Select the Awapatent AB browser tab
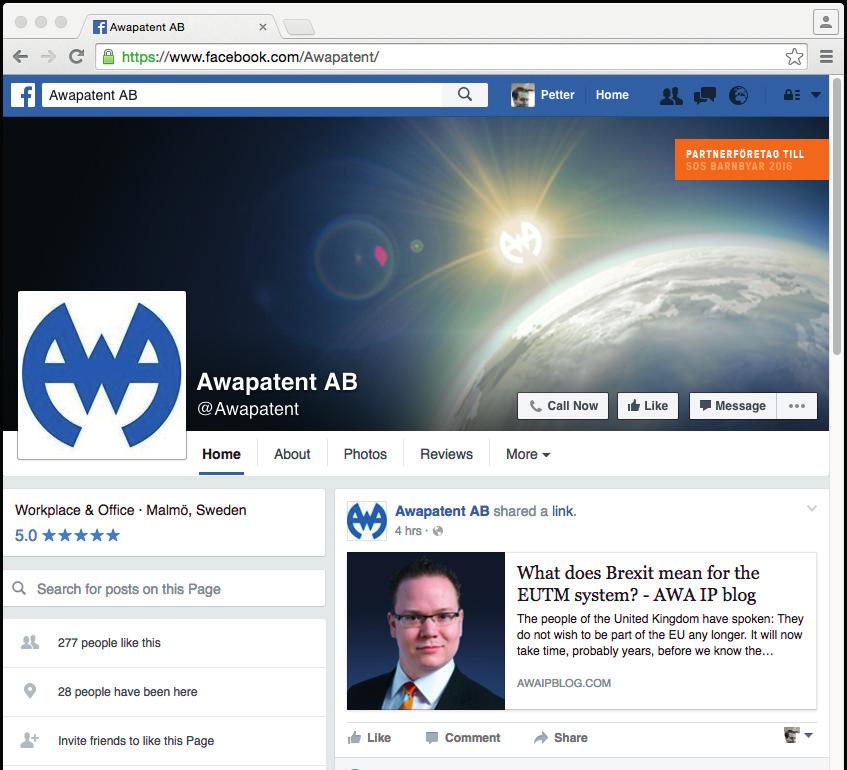The height and width of the screenshot is (770, 847). click(x=178, y=26)
